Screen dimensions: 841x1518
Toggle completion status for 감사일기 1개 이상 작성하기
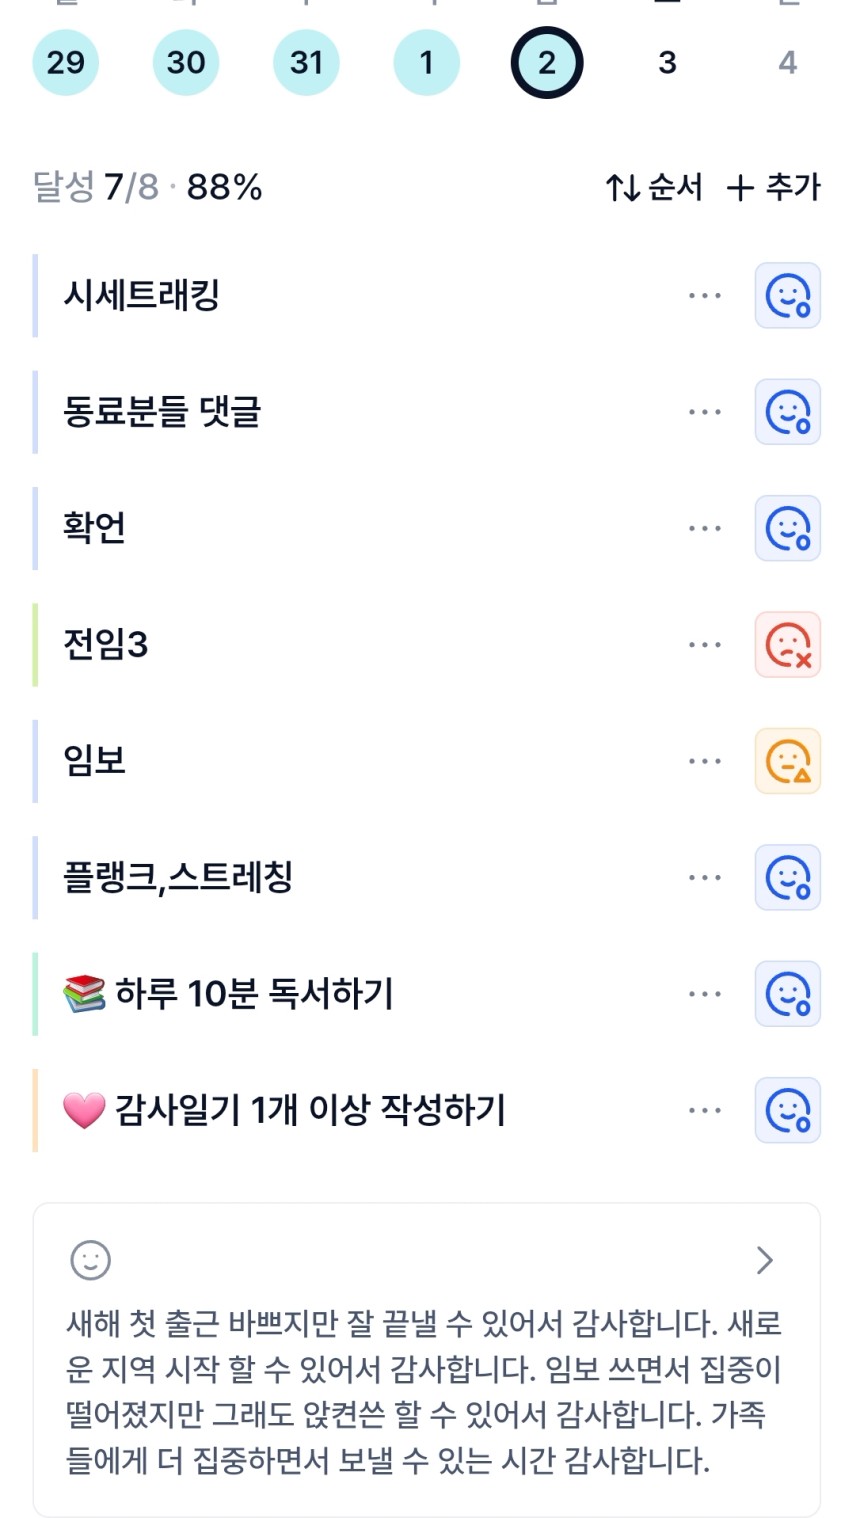787,1110
